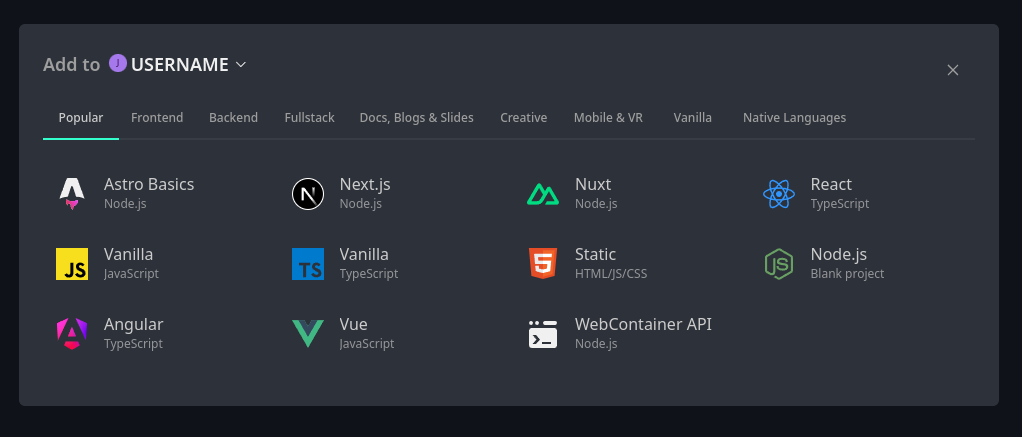This screenshot has width=1022, height=437.
Task: Open the USERNAME account selector
Action: (x=178, y=65)
